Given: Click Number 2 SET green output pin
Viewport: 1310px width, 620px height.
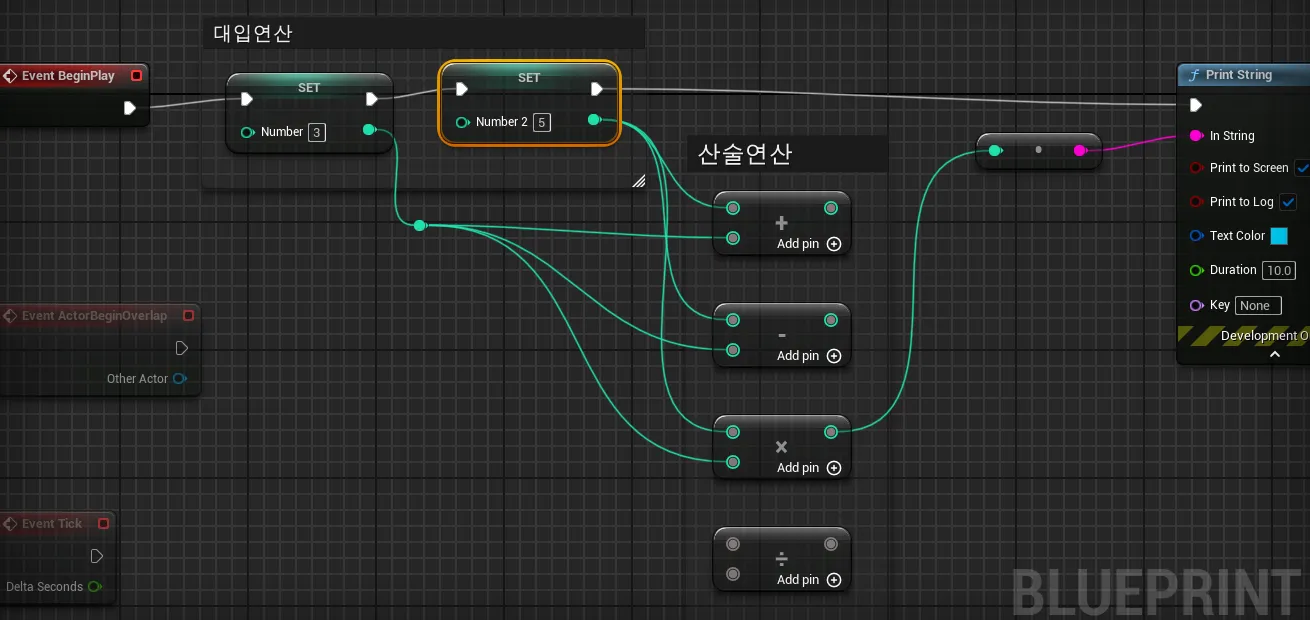Looking at the screenshot, I should point(594,120).
